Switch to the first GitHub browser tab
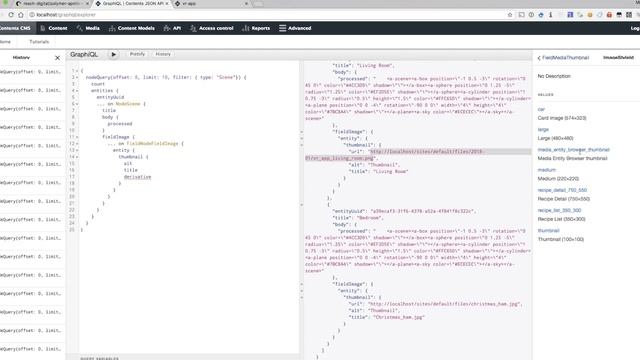 (51, 3)
